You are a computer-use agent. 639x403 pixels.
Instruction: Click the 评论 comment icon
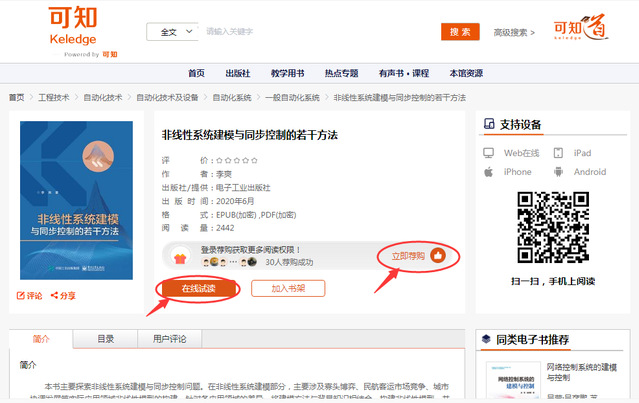[x=22, y=296]
